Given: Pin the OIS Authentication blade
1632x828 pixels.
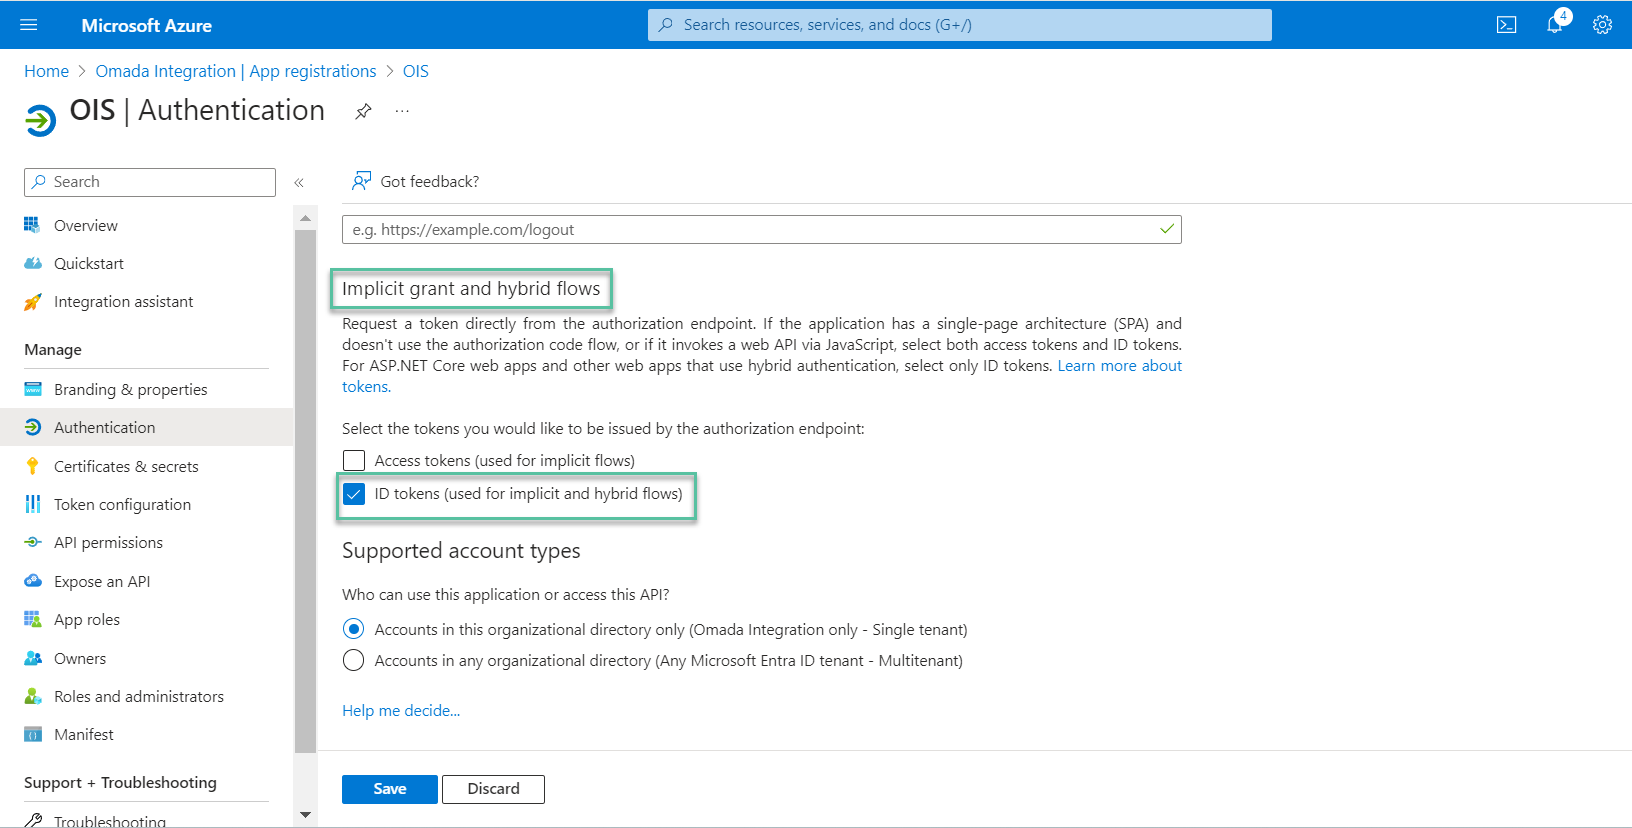Looking at the screenshot, I should point(363,111).
